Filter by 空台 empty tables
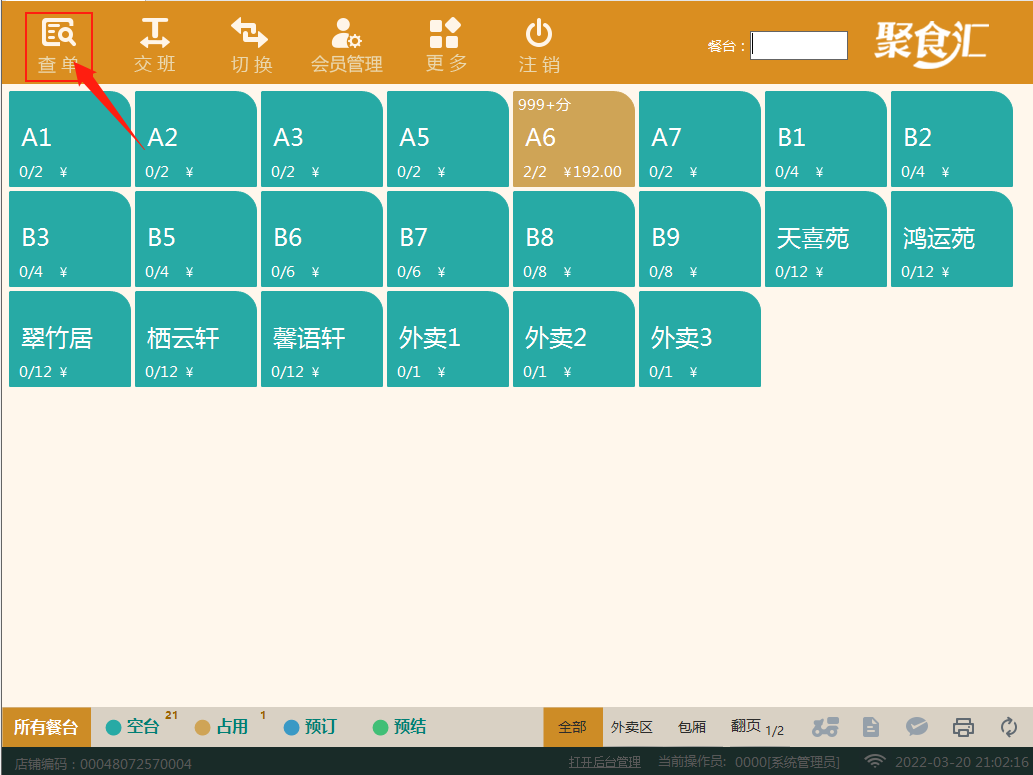 (133, 726)
